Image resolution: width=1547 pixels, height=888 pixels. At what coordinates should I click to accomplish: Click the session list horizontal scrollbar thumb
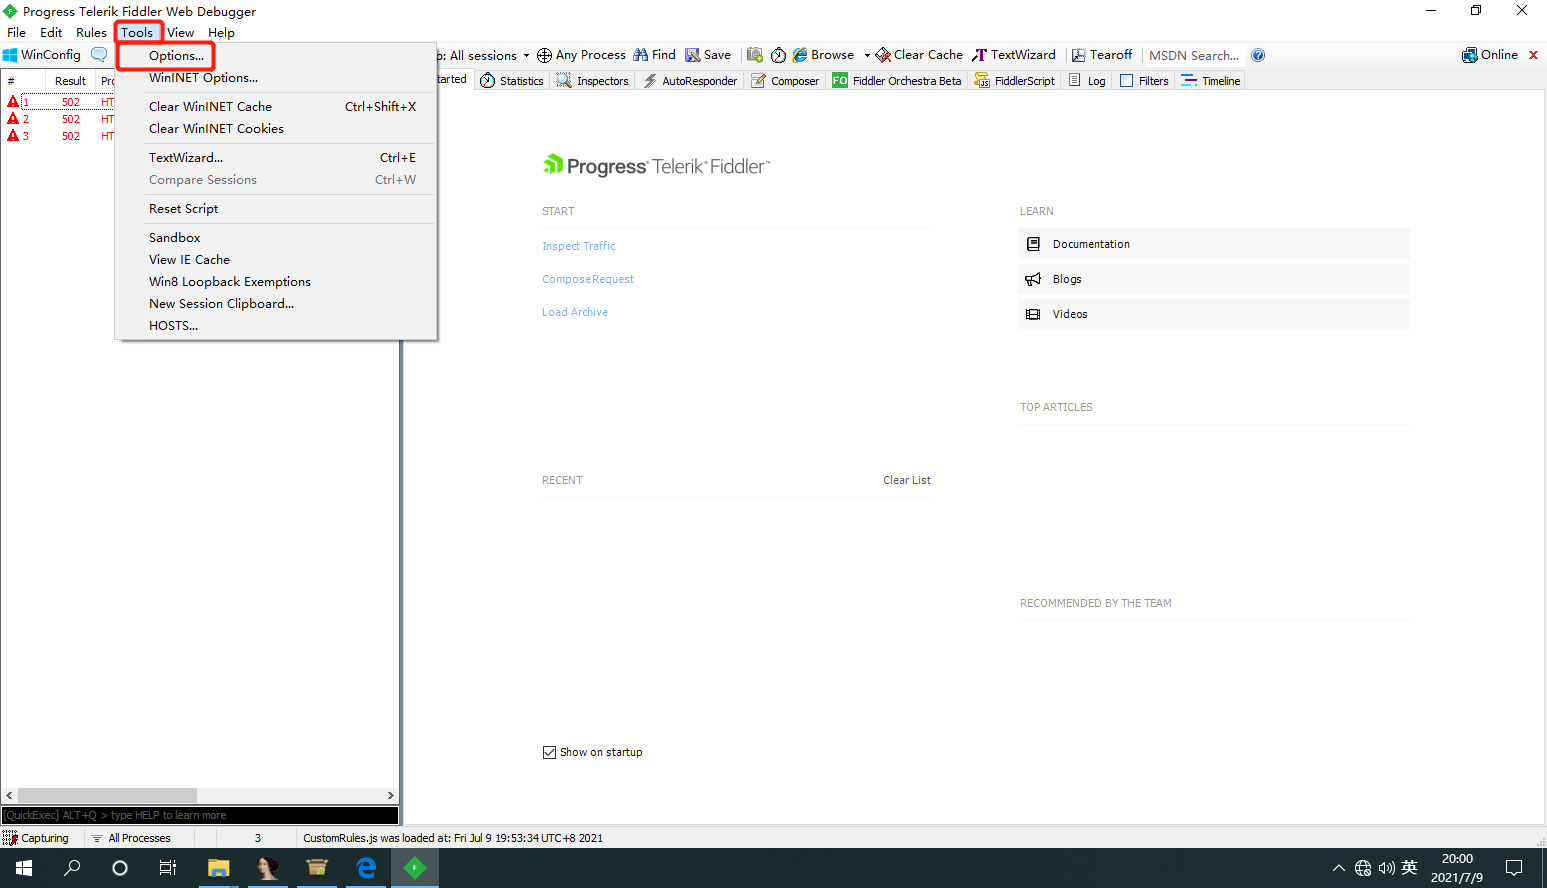[107, 795]
